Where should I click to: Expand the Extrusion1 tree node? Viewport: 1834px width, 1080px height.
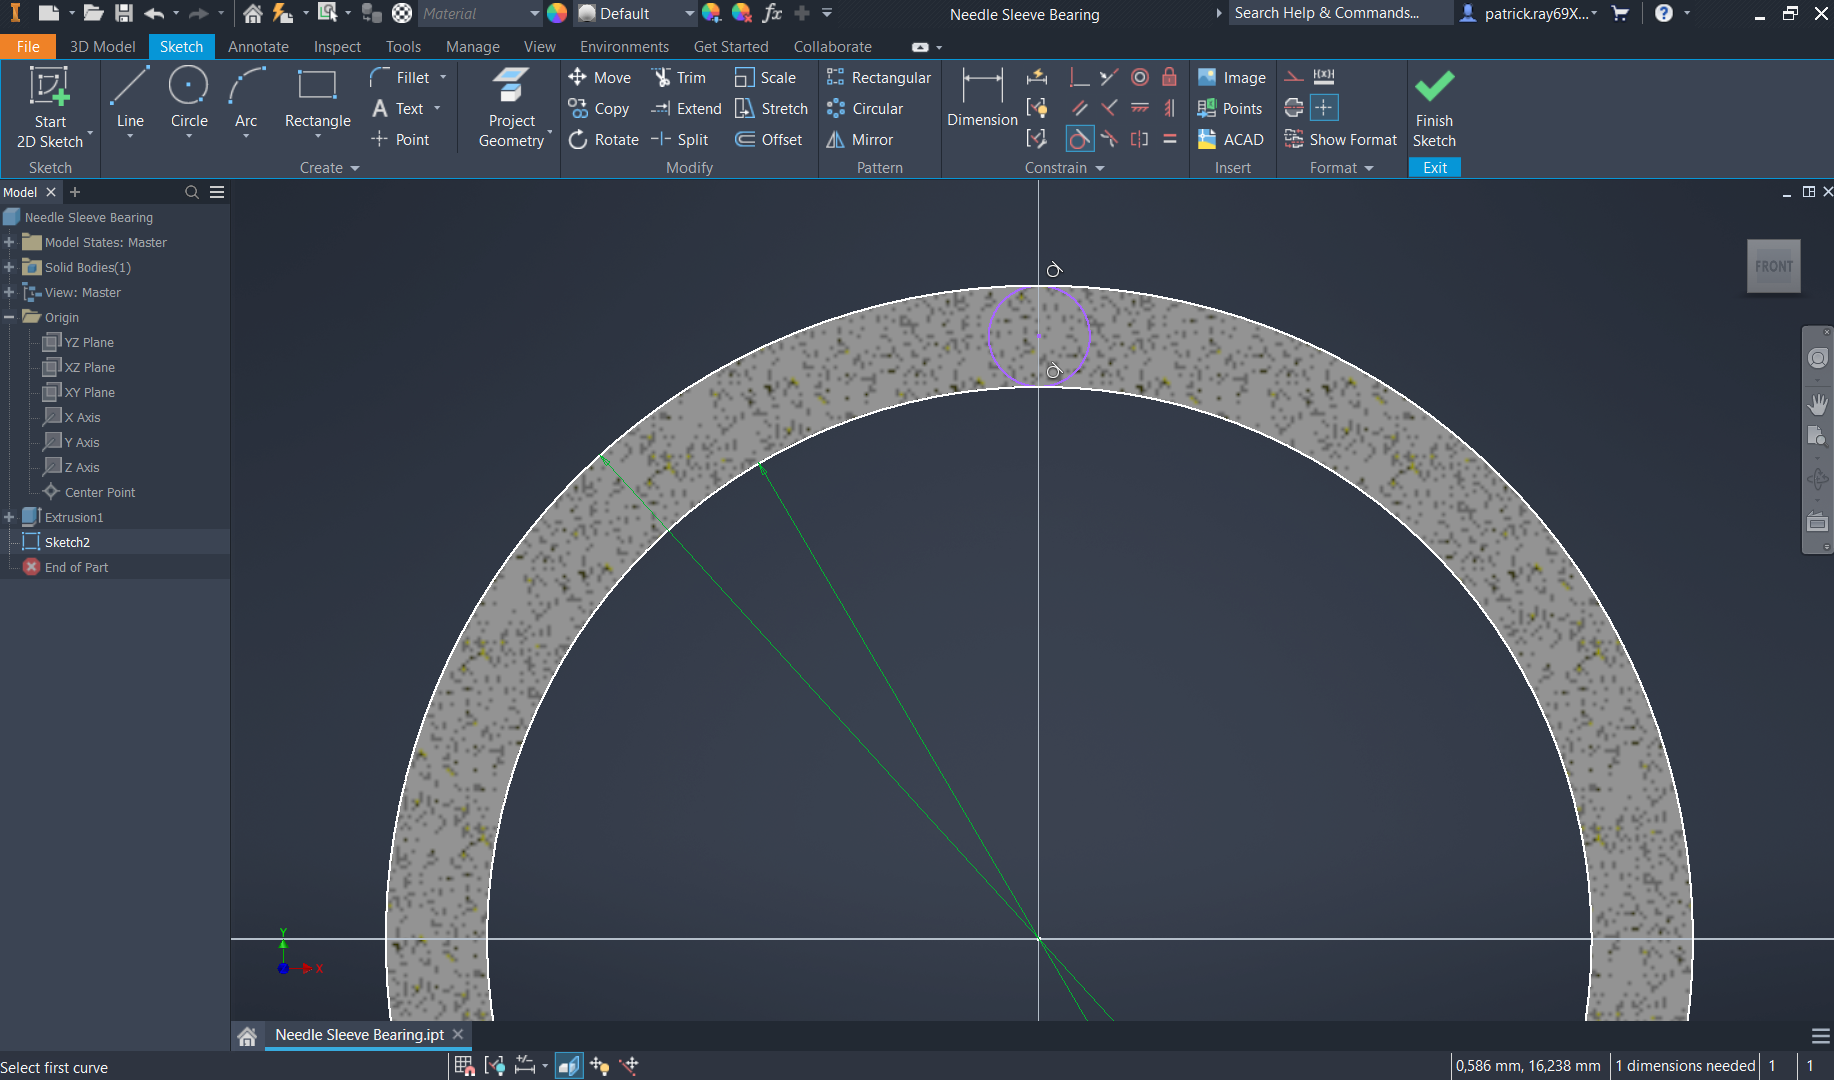point(9,517)
